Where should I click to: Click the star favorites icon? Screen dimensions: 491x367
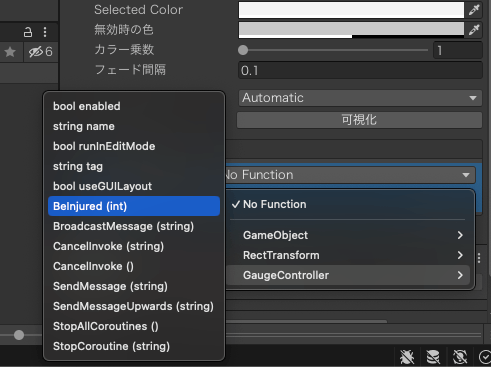(10, 52)
